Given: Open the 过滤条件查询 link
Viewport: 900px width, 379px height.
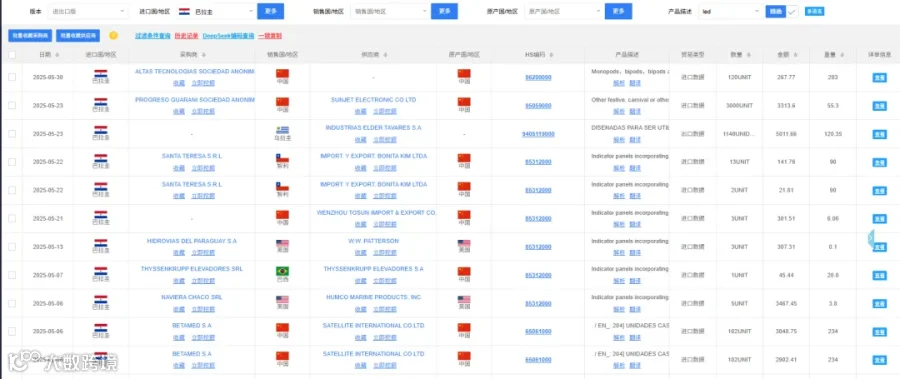Looking at the screenshot, I should click(x=153, y=36).
